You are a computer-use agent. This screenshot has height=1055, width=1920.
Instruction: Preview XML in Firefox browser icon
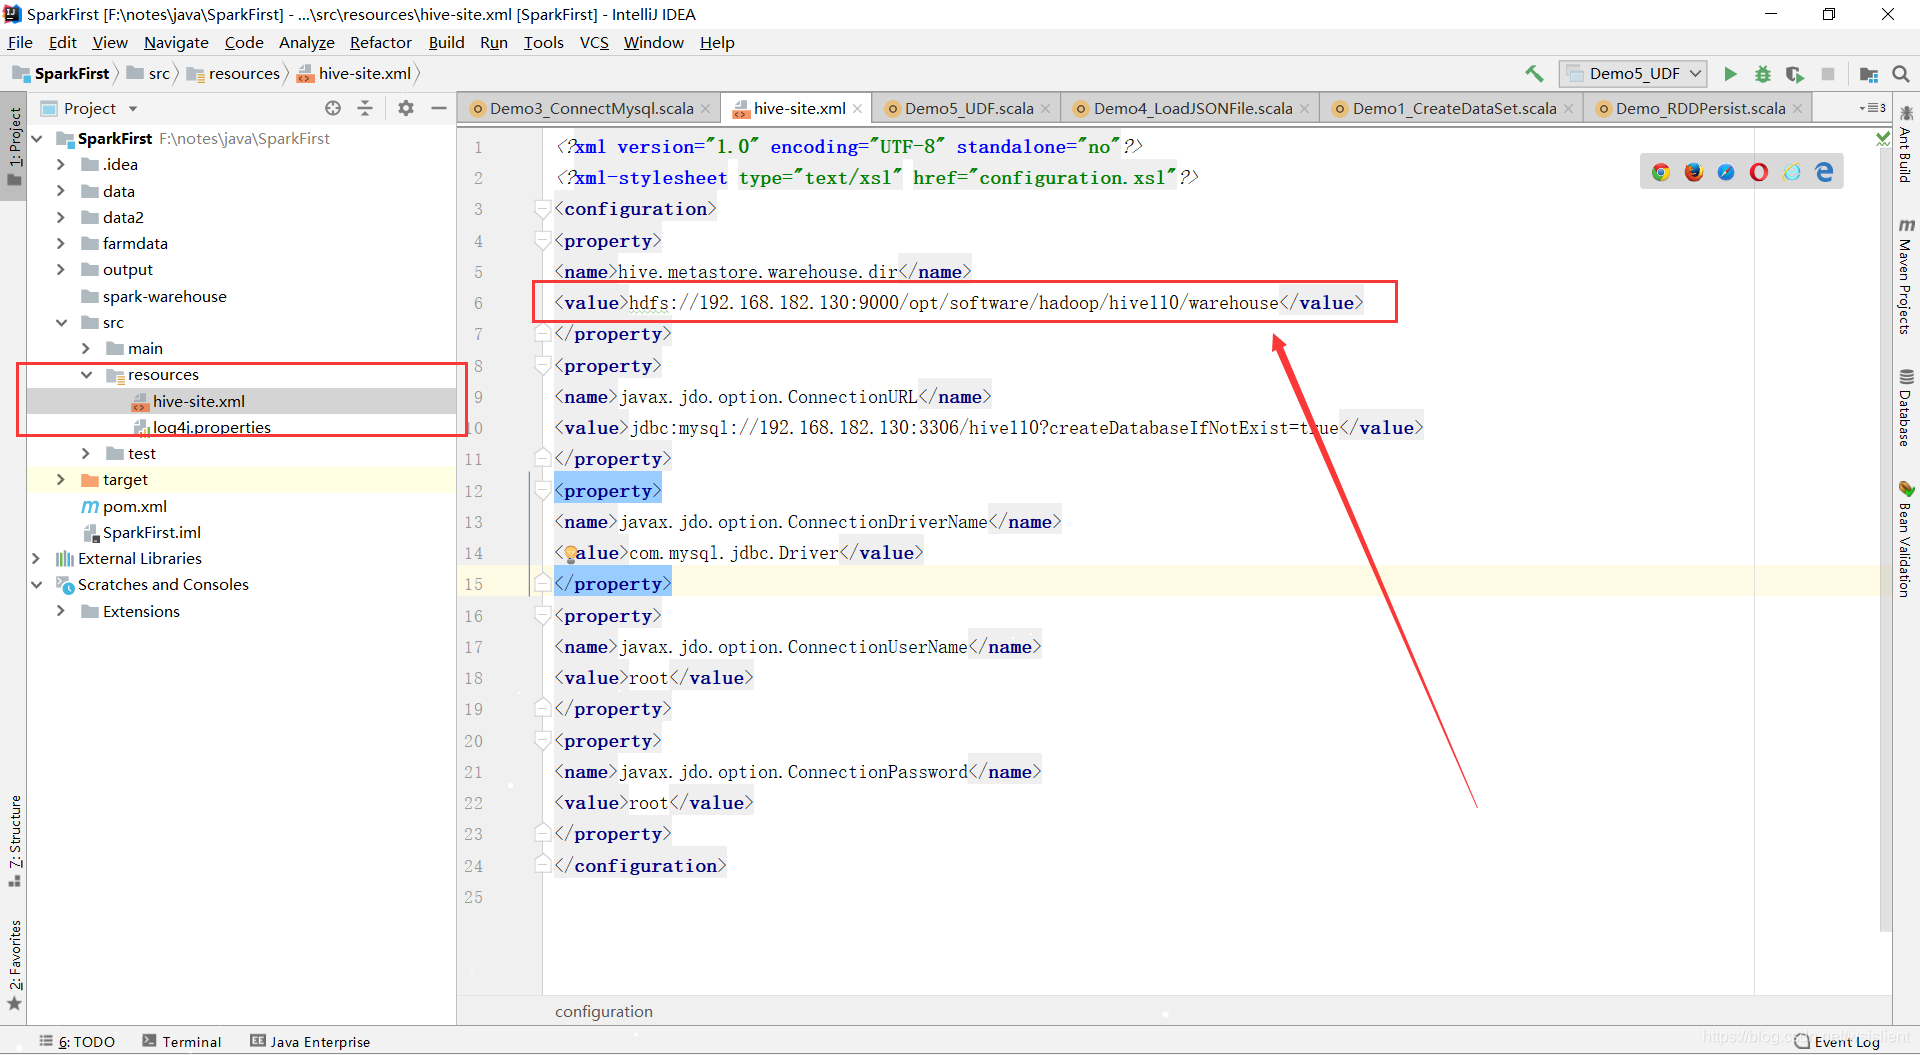click(x=1693, y=172)
